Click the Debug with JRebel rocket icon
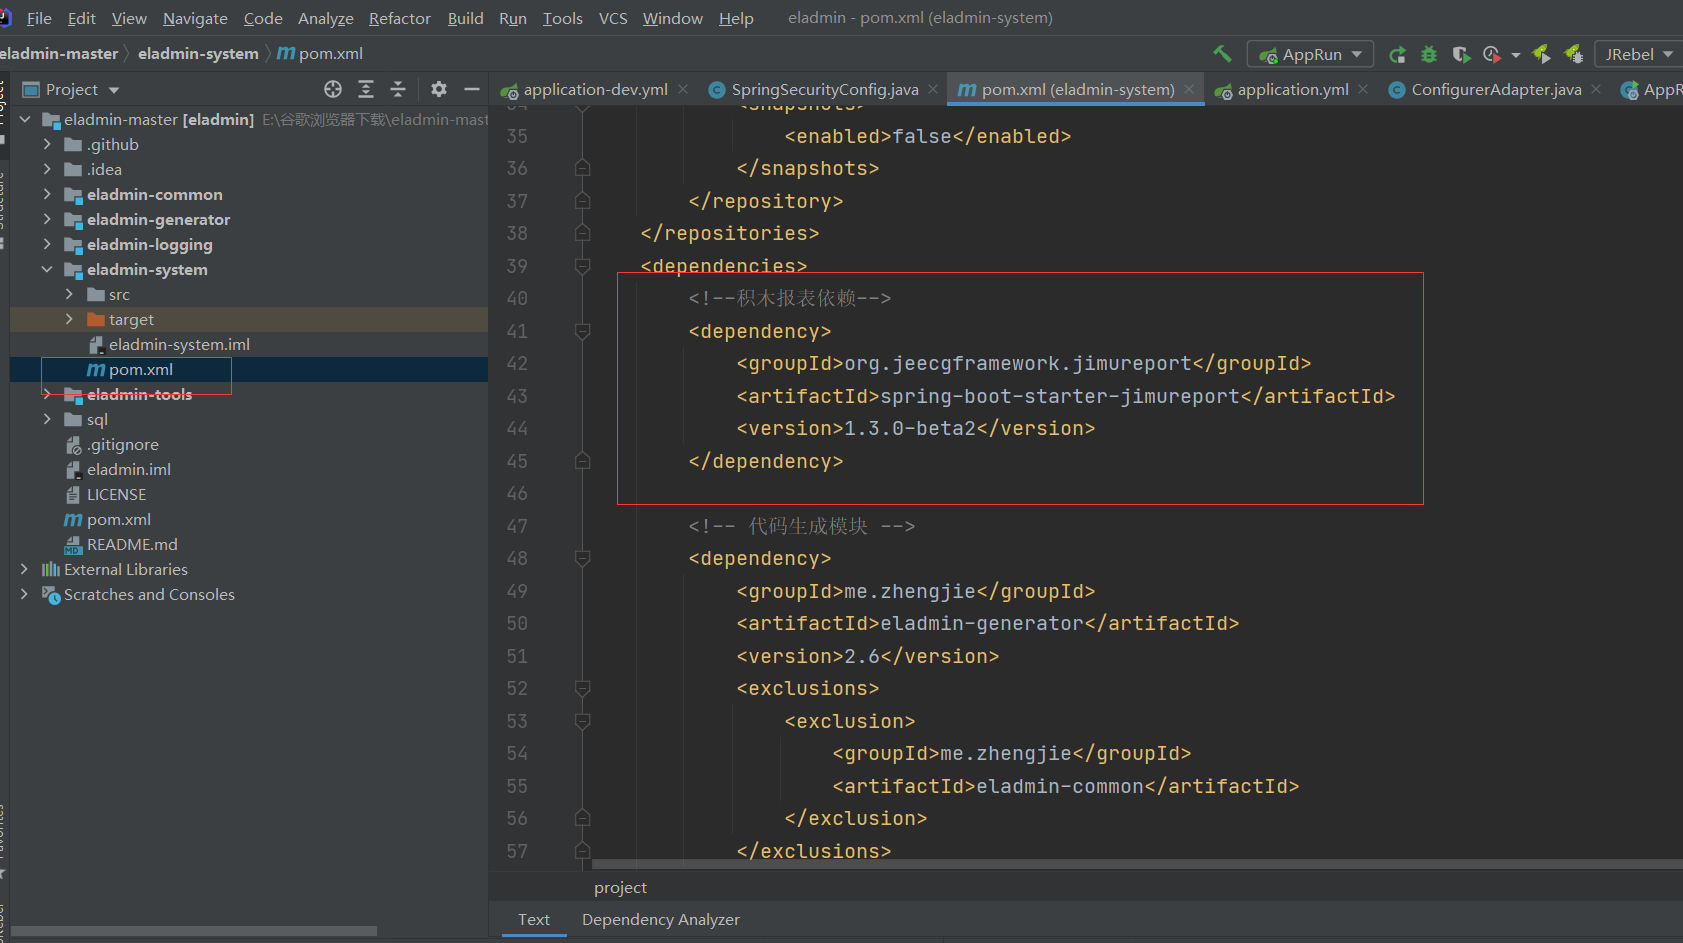The height and width of the screenshot is (943, 1683). click(1573, 54)
